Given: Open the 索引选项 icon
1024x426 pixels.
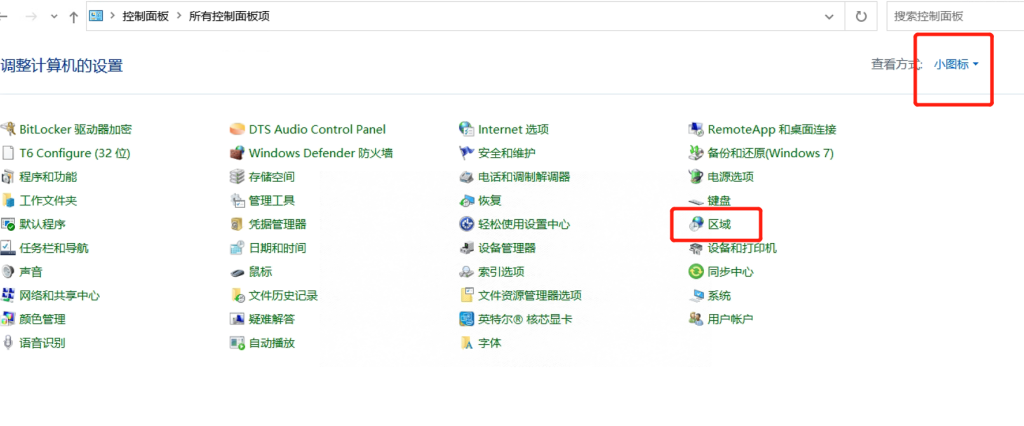Looking at the screenshot, I should 466,272.
